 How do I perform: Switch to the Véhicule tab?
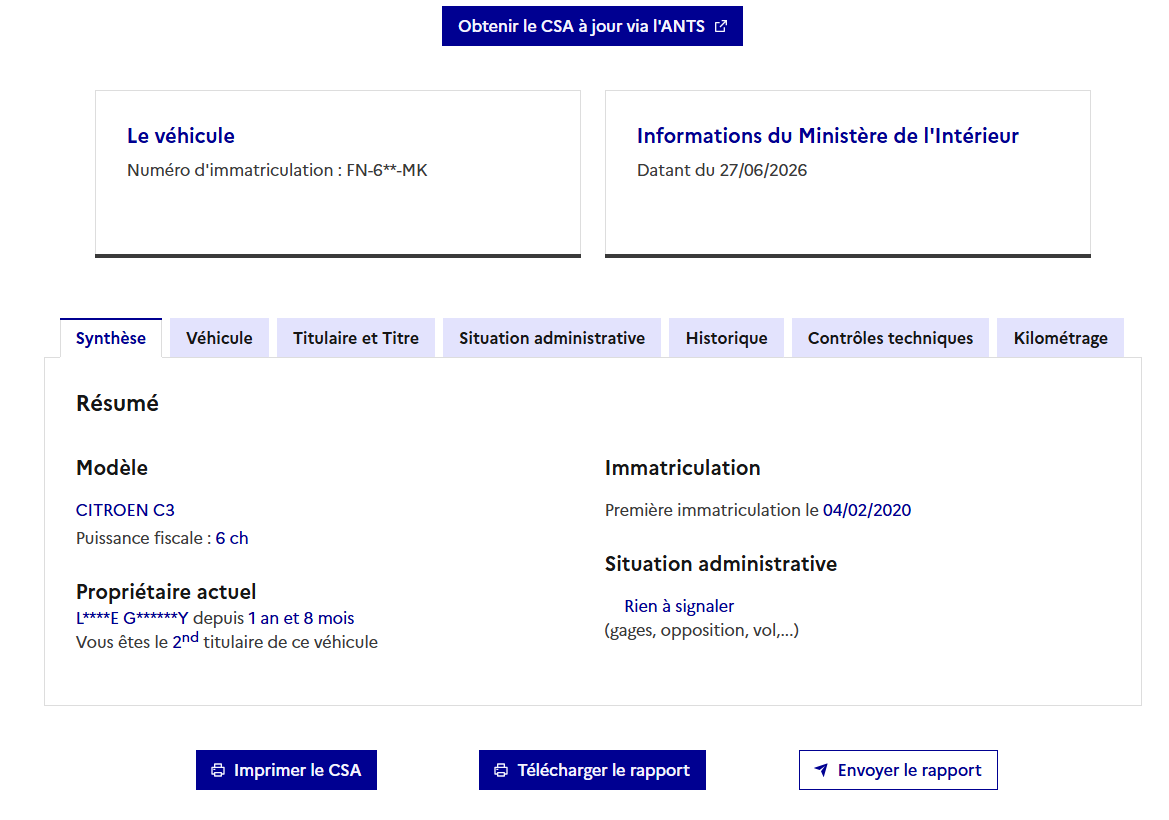pos(219,338)
